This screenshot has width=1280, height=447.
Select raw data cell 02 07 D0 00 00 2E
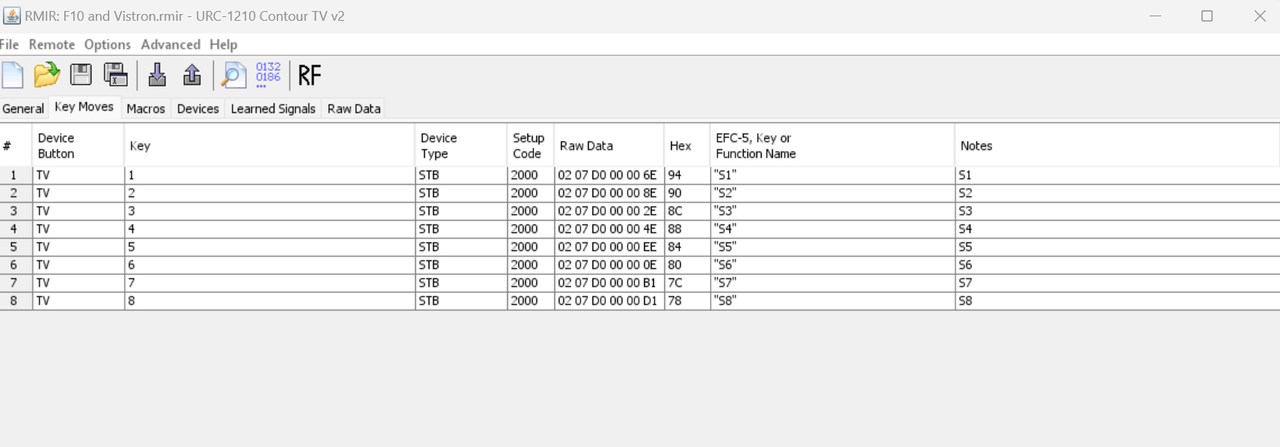(609, 211)
